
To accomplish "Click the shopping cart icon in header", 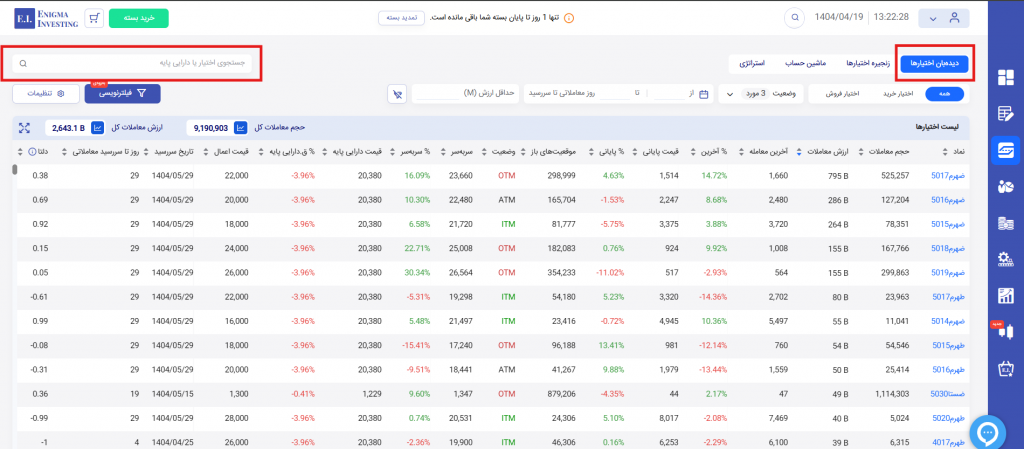I will 95,18.
